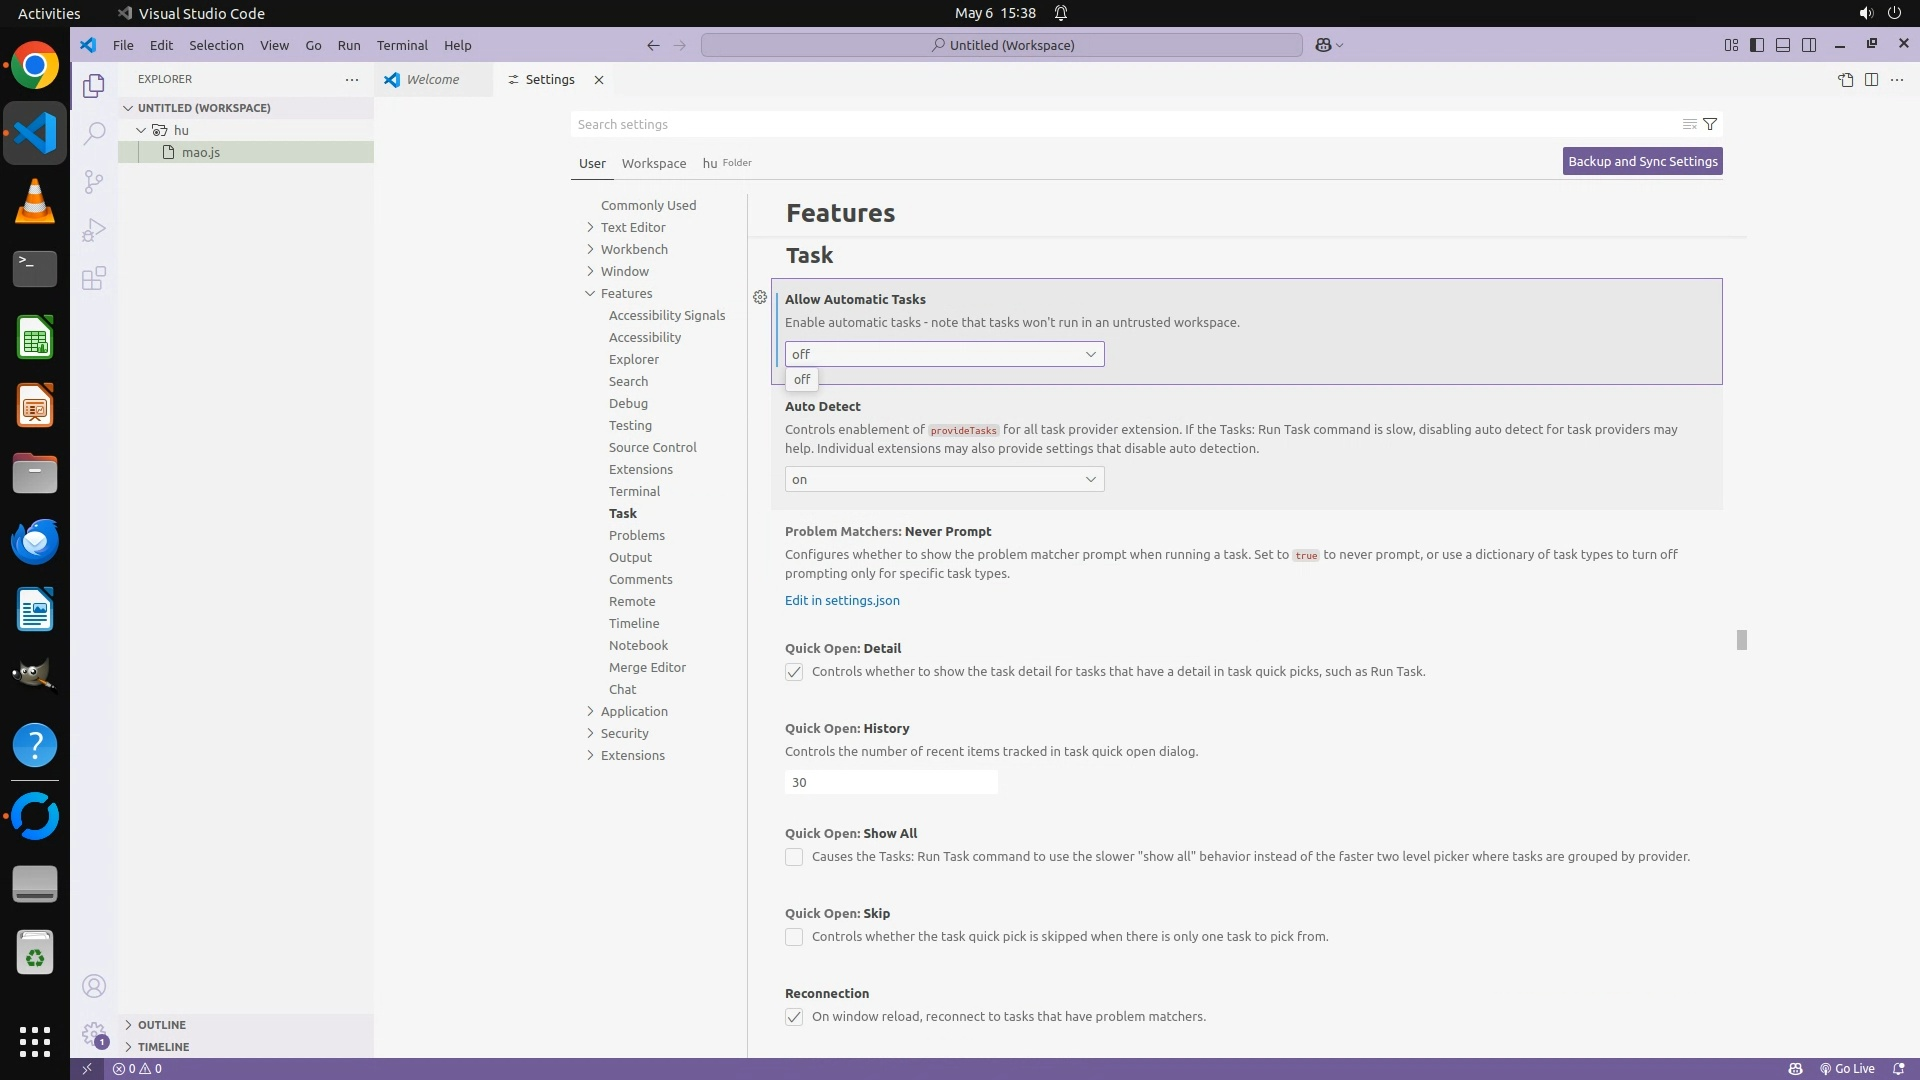Screen dimensions: 1920x1080
Task: Click Edit in settings.json link
Action: pyautogui.click(x=842, y=600)
